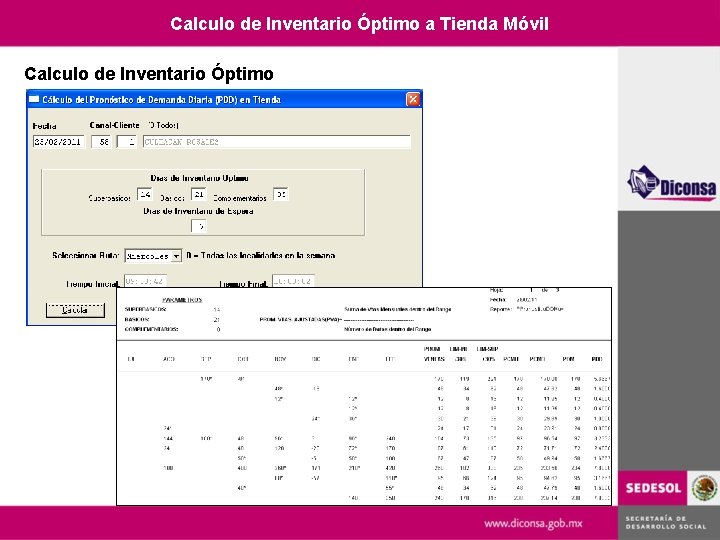Click the Calcular button in the dialog
The image size is (720, 540).
pyautogui.click(x=75, y=310)
